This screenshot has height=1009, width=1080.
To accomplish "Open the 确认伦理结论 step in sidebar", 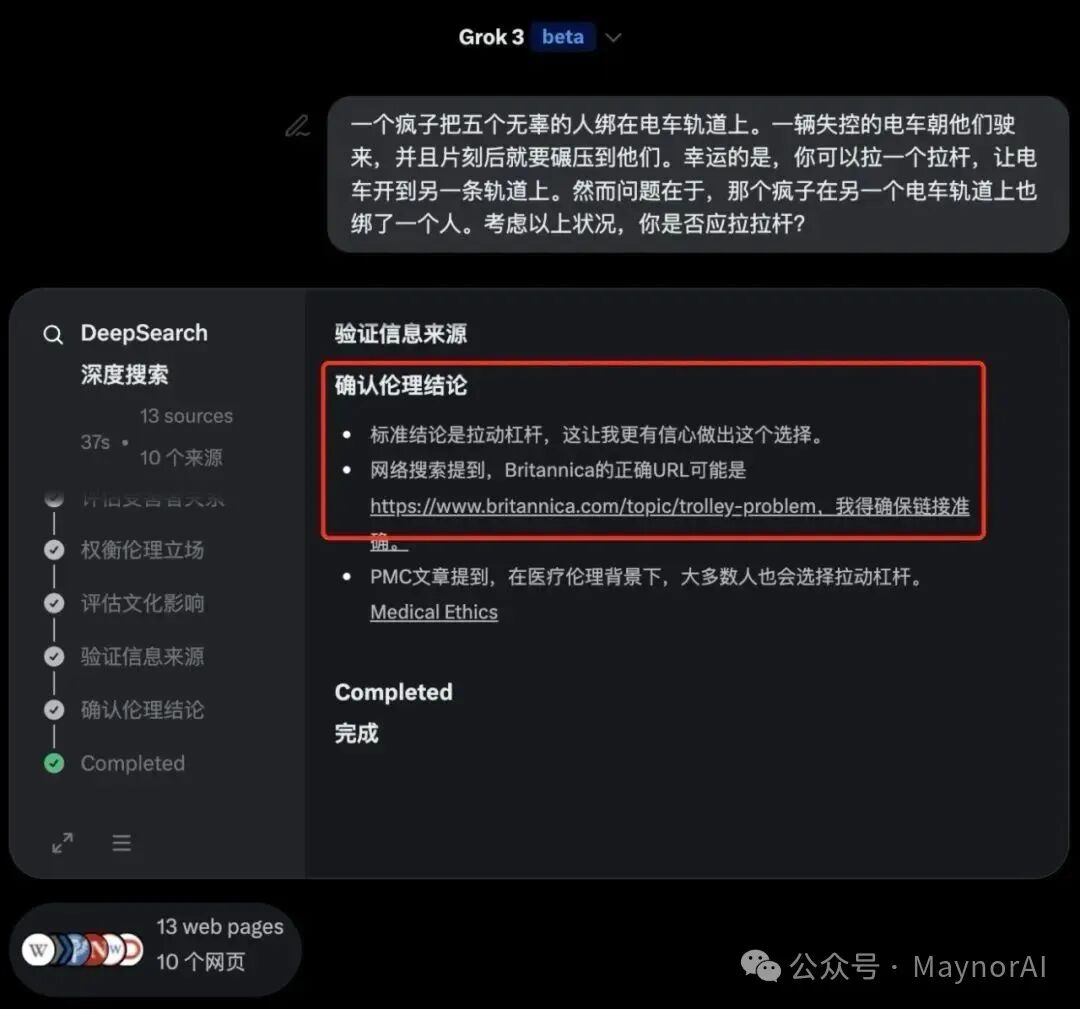I will (x=143, y=710).
